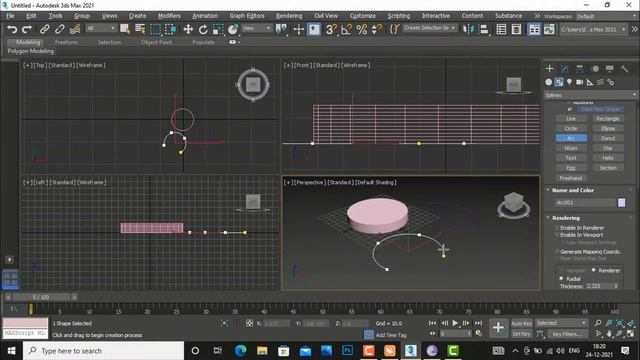The width and height of the screenshot is (640, 360).
Task: Toggle the Window/Crossing selection mode
Action: tap(170, 29)
